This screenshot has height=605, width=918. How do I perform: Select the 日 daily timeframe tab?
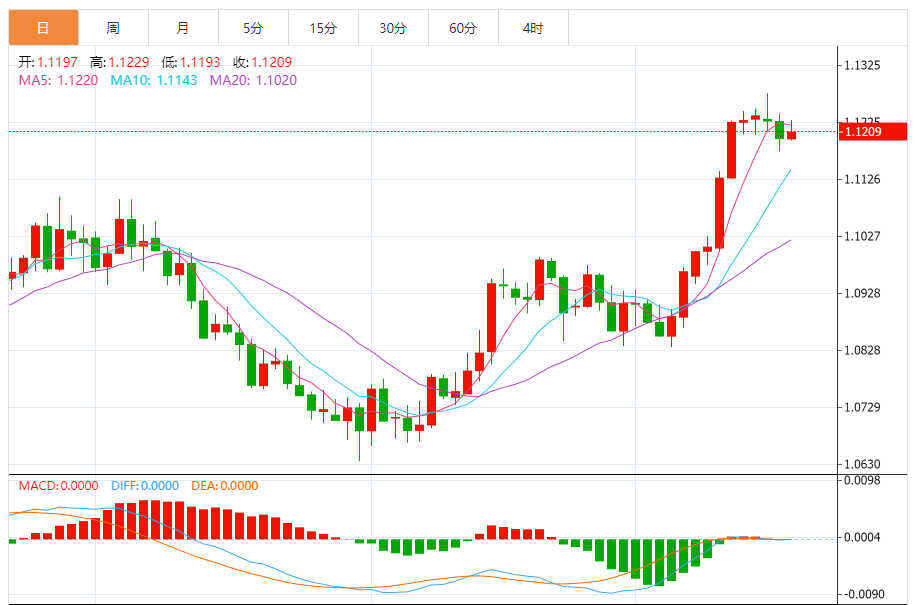point(43,28)
